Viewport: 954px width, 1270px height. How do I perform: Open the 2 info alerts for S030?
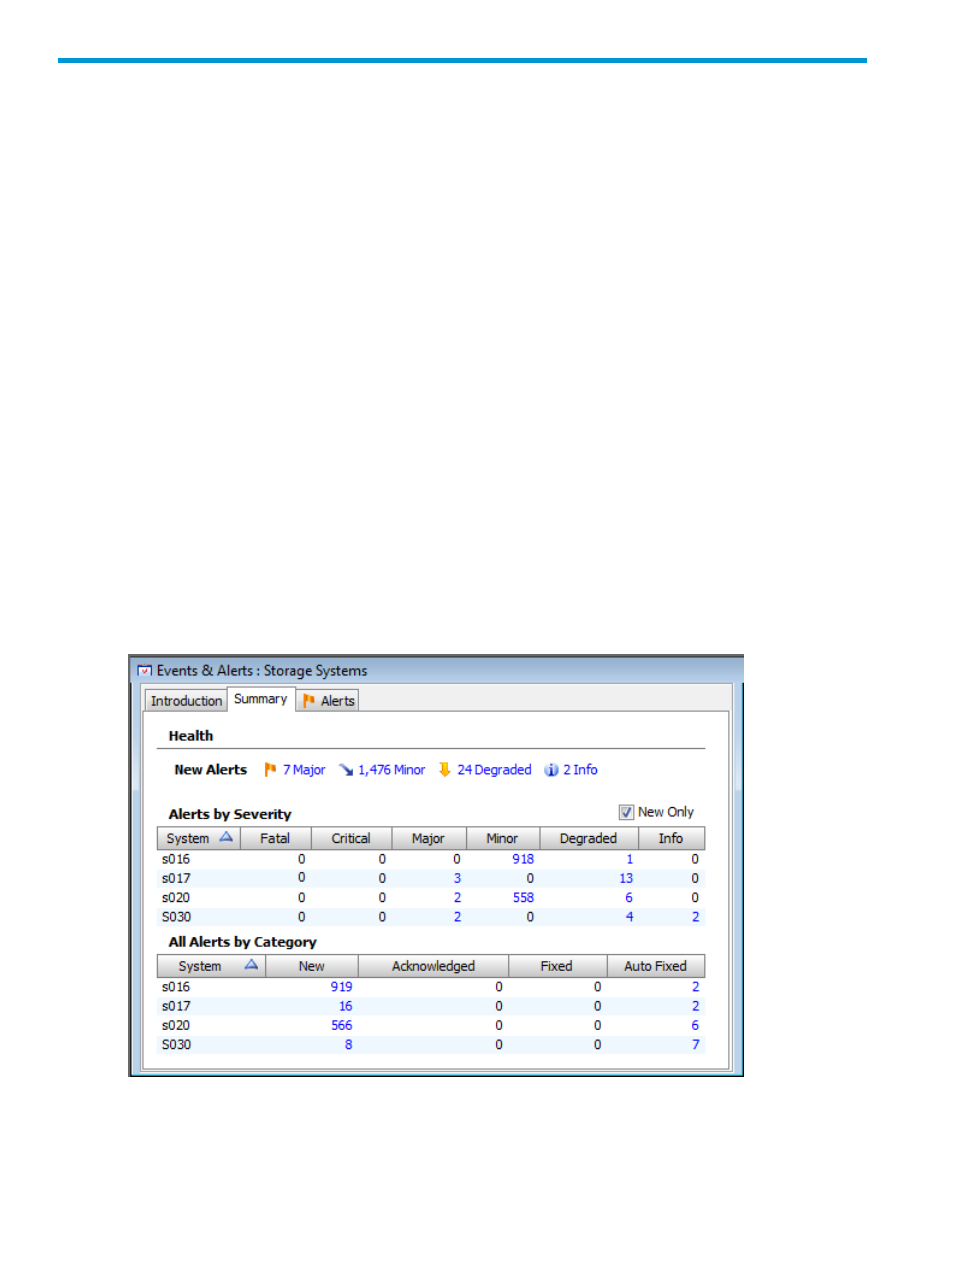coord(696,917)
